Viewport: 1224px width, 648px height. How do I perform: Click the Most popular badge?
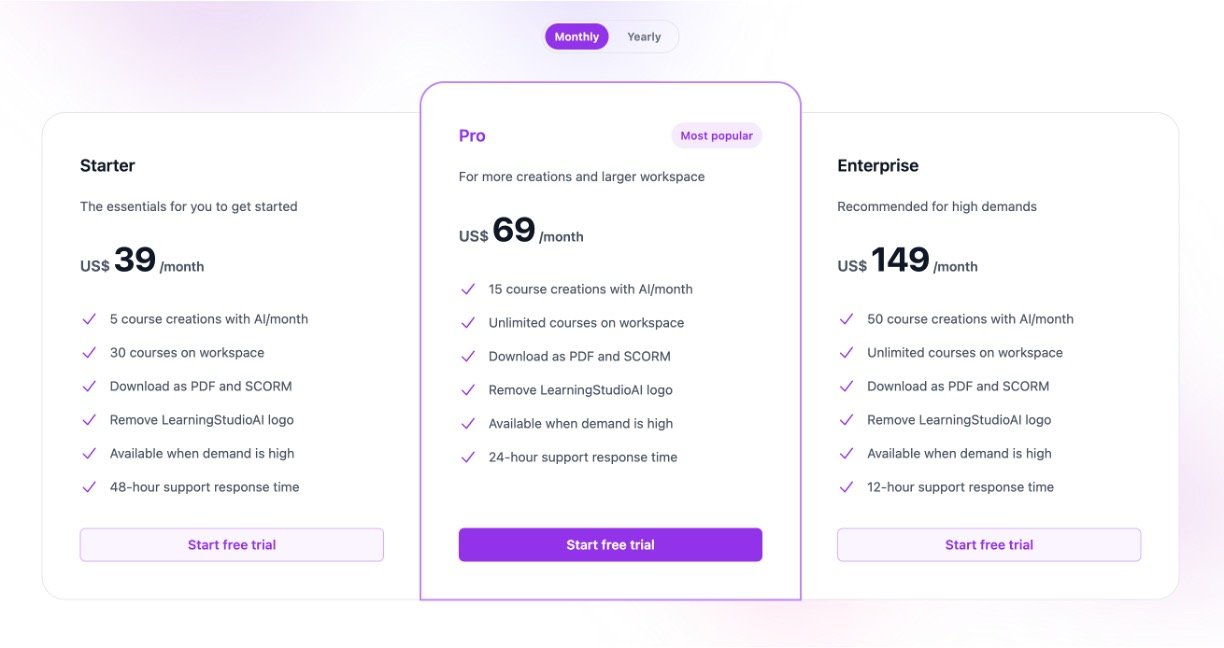(716, 136)
